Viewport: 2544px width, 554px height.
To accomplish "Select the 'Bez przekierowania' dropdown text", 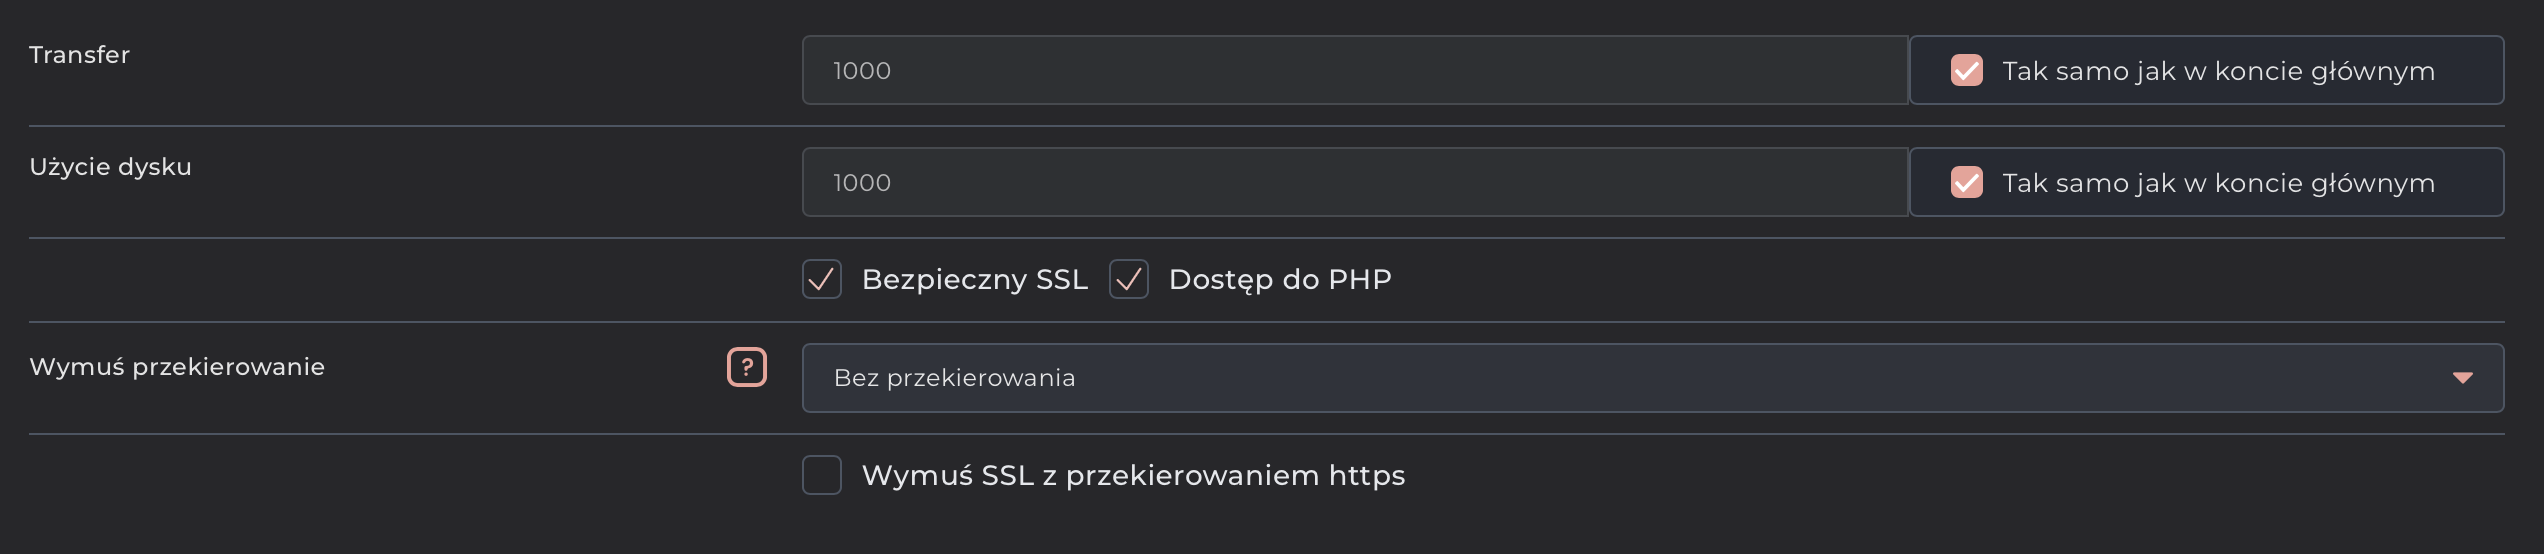I will (954, 378).
